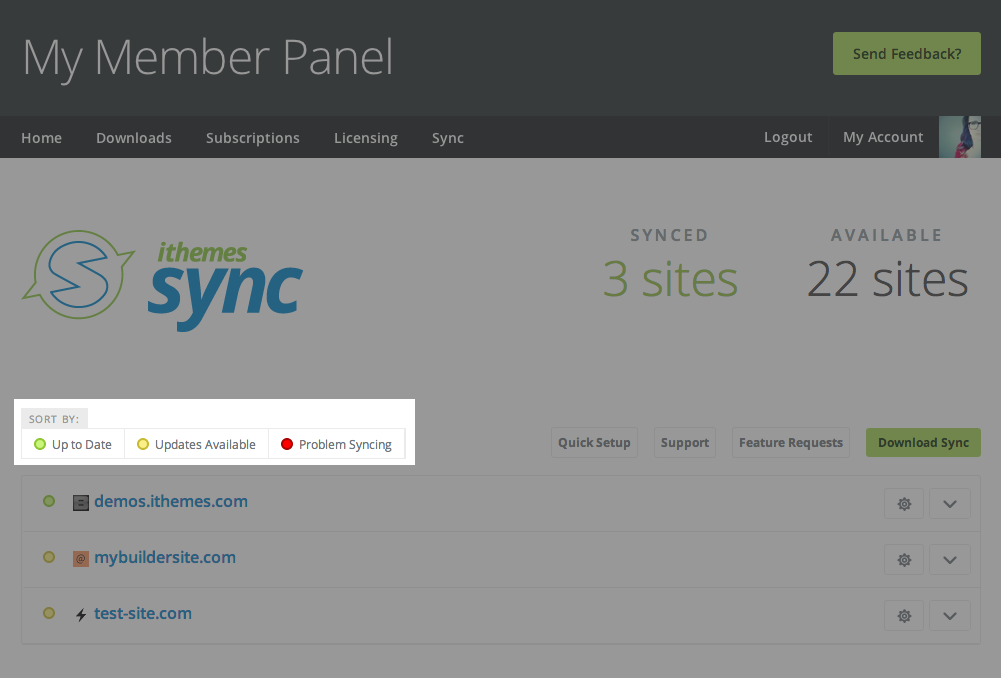Click the green Download Sync button
1001x678 pixels.
coord(923,442)
